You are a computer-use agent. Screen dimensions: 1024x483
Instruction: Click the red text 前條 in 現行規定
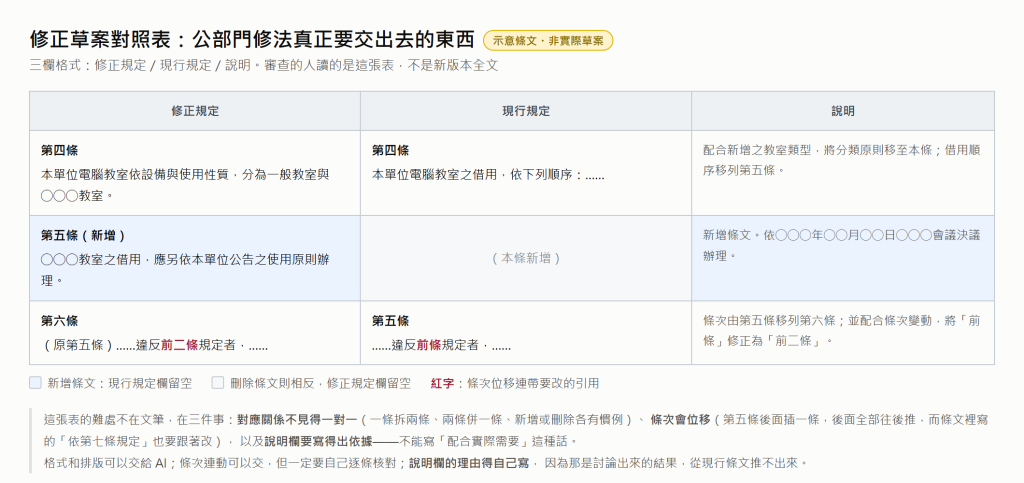pos(429,345)
